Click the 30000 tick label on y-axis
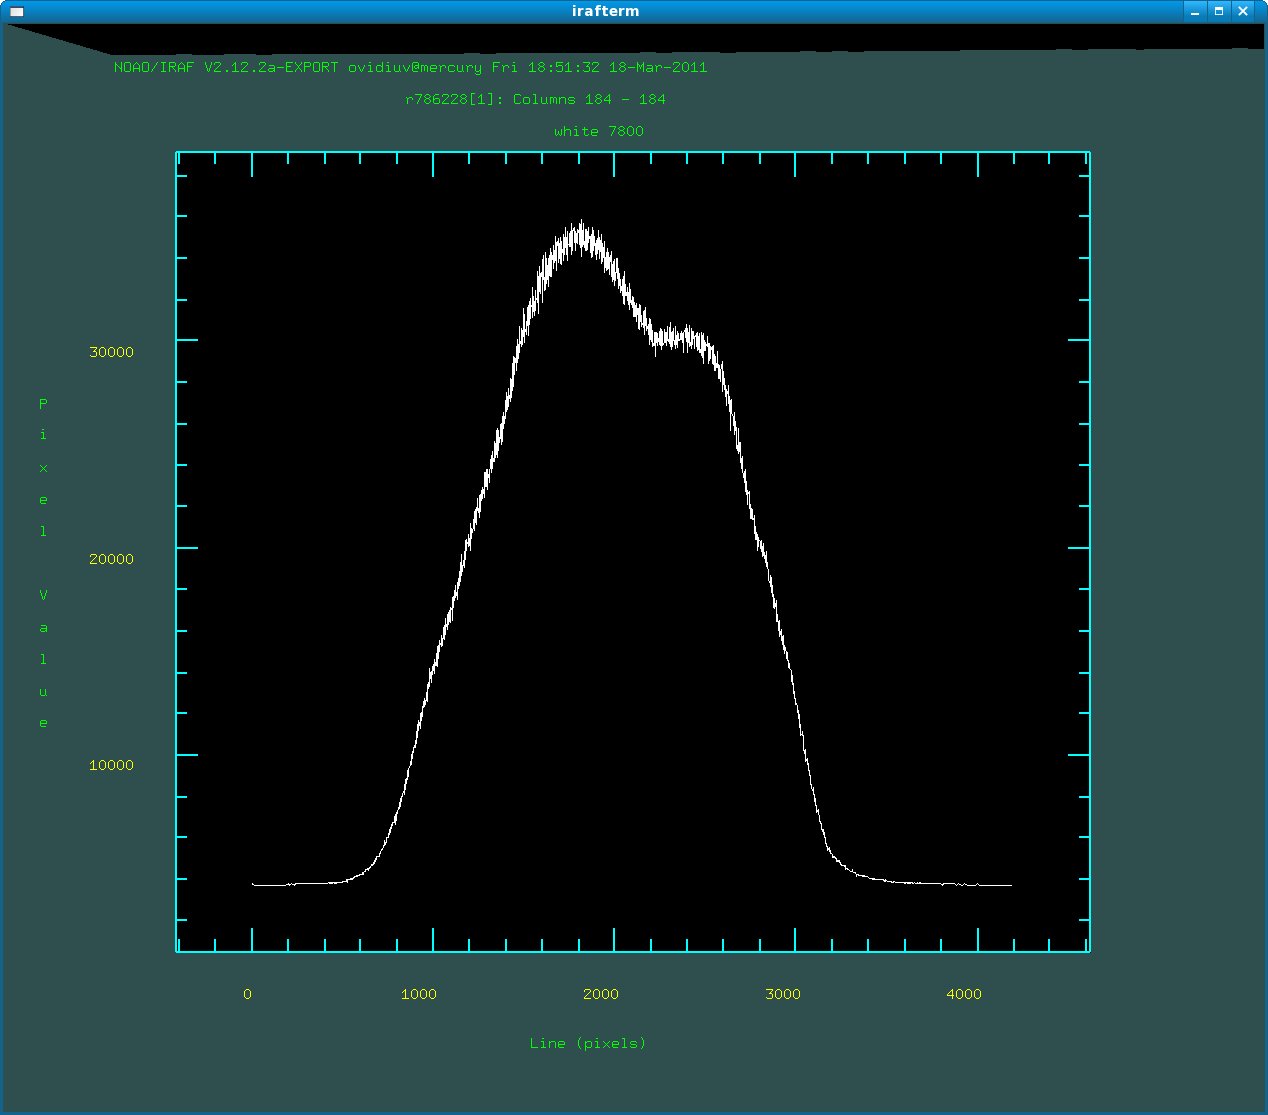The height and width of the screenshot is (1115, 1268). pos(111,353)
